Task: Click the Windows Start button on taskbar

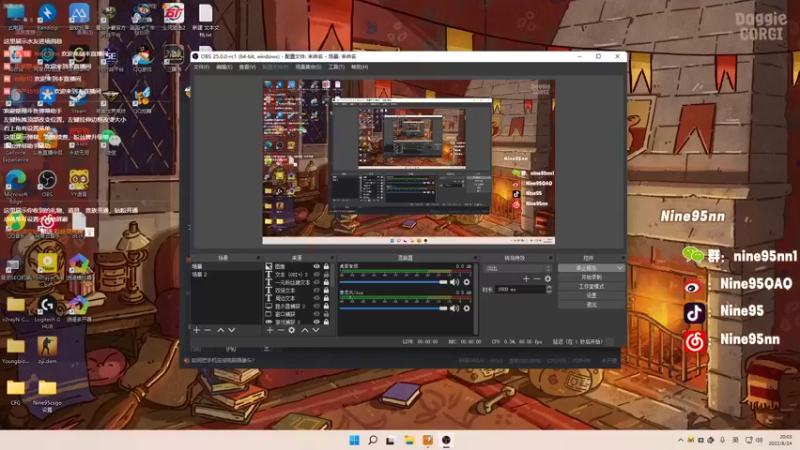Action: 354,440
